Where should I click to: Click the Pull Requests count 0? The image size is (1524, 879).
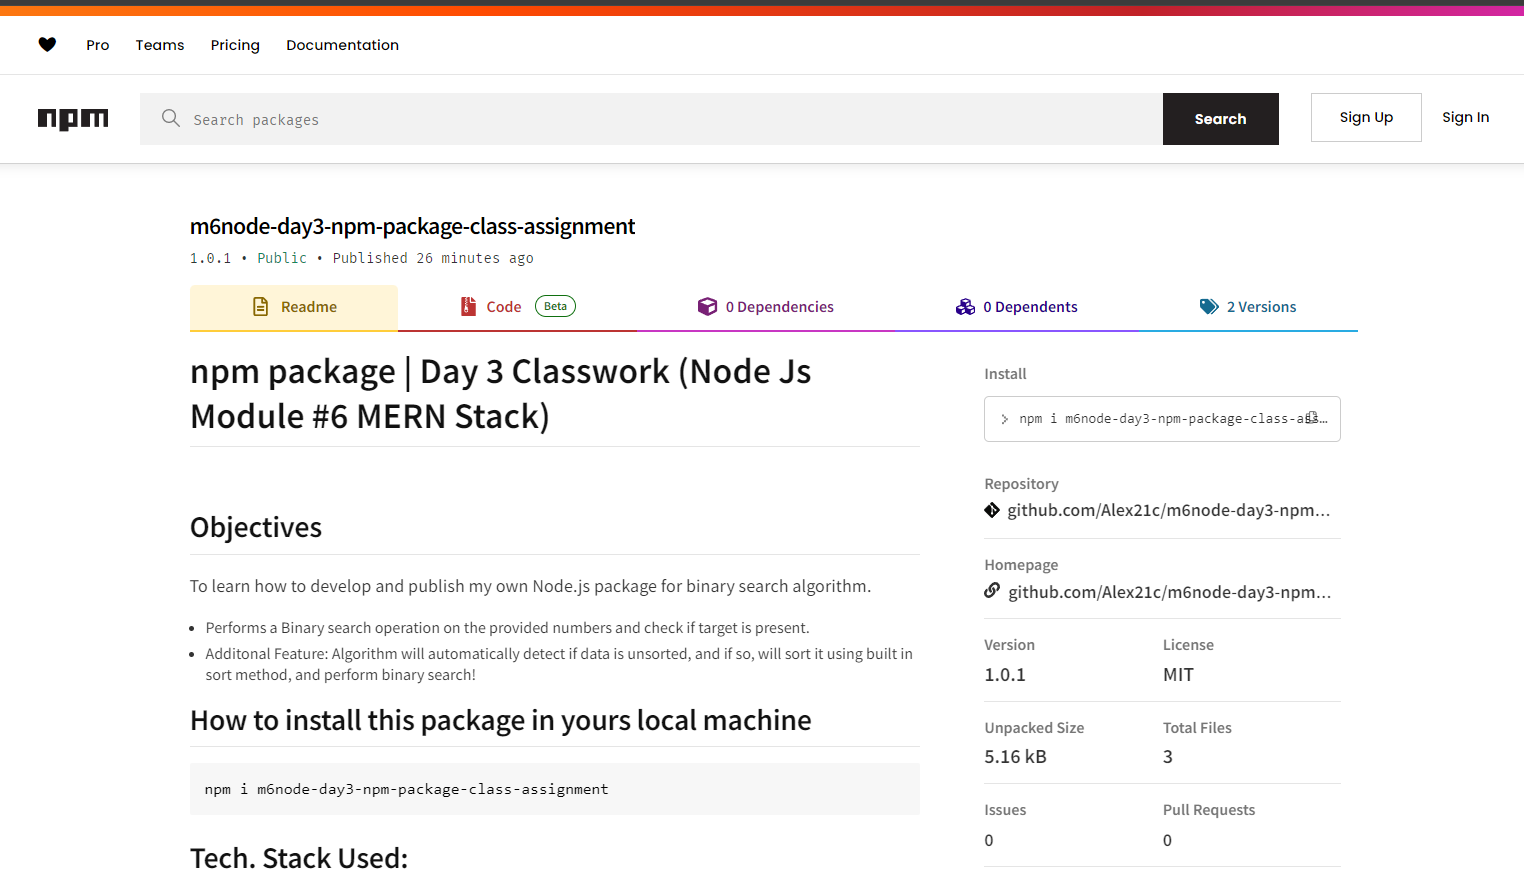pos(1167,841)
